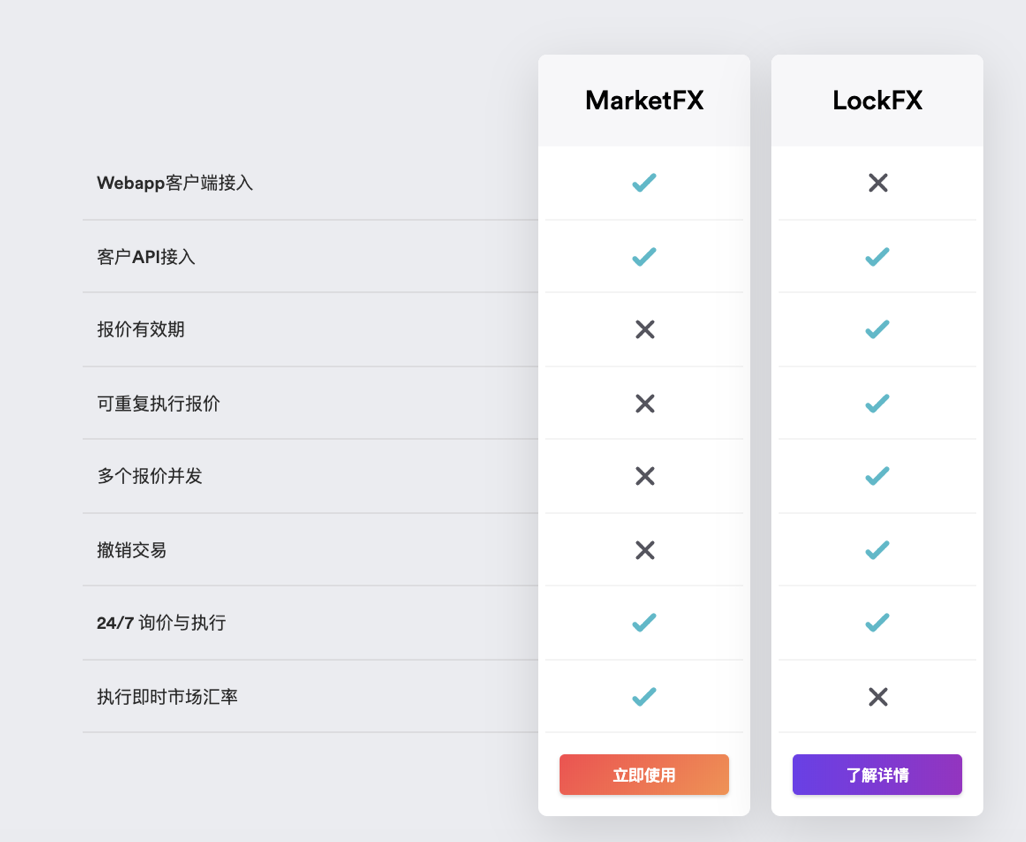Click the LockFX column header
Screen dimensions: 1026x842
tap(877, 100)
